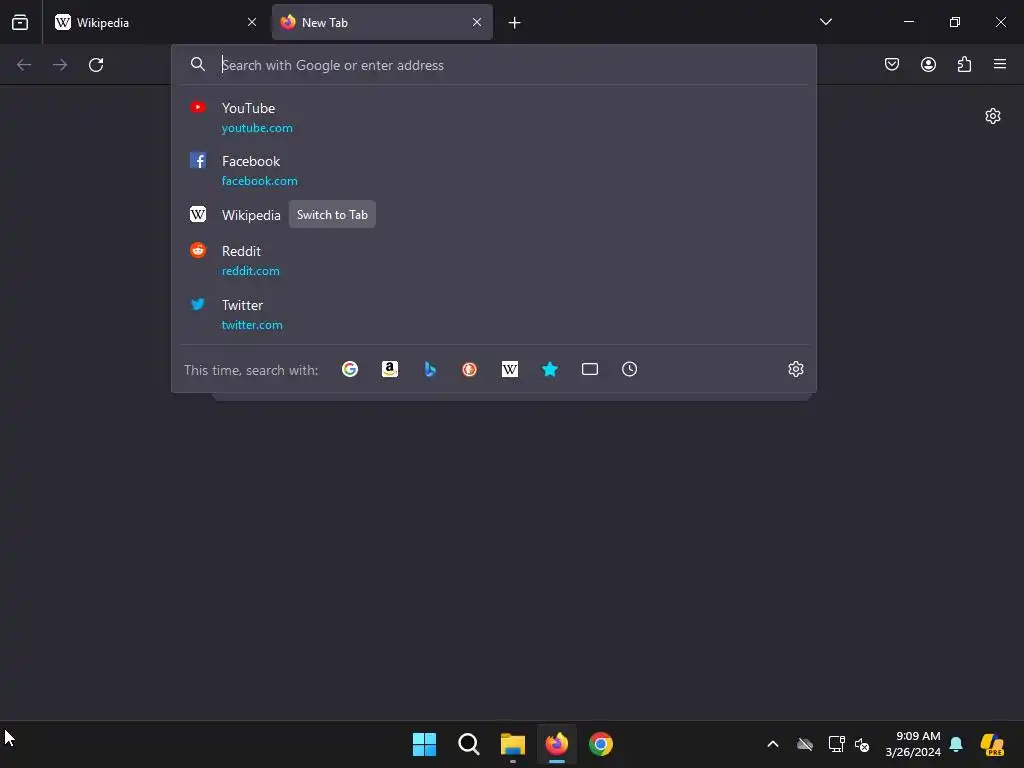Open the youtube.com link
This screenshot has width=1024, height=768.
257,128
